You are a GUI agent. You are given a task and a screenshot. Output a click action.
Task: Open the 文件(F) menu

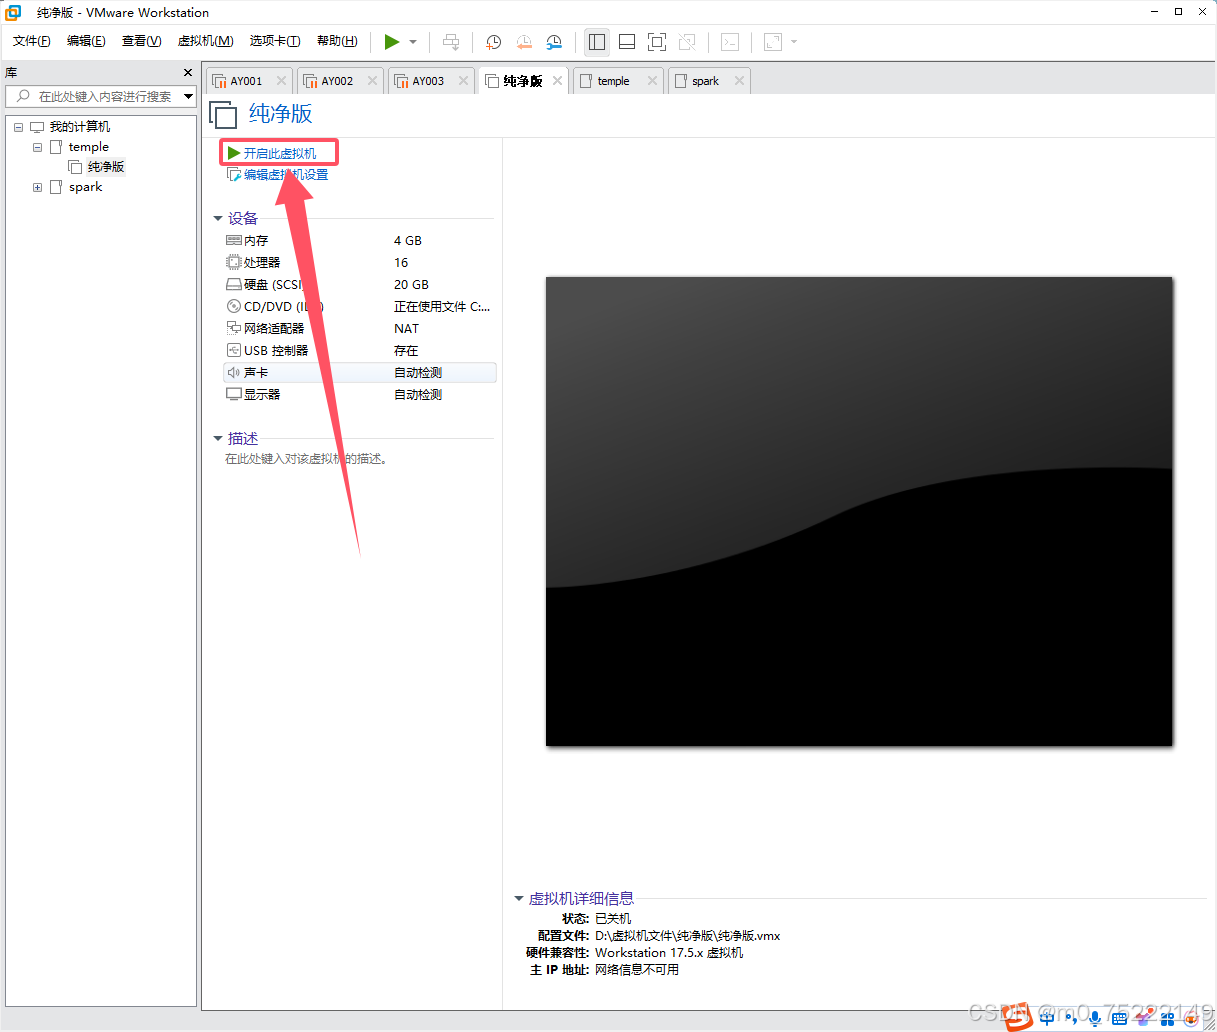coord(32,41)
